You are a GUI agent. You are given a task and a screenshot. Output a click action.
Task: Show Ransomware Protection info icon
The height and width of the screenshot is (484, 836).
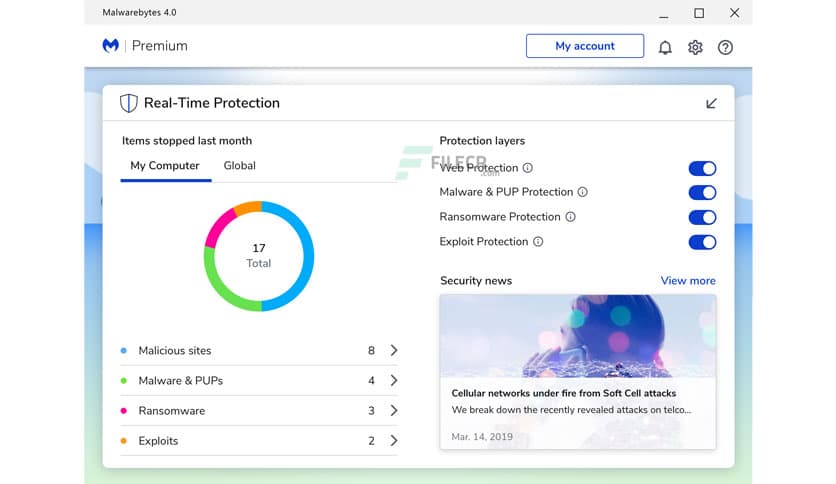point(570,217)
